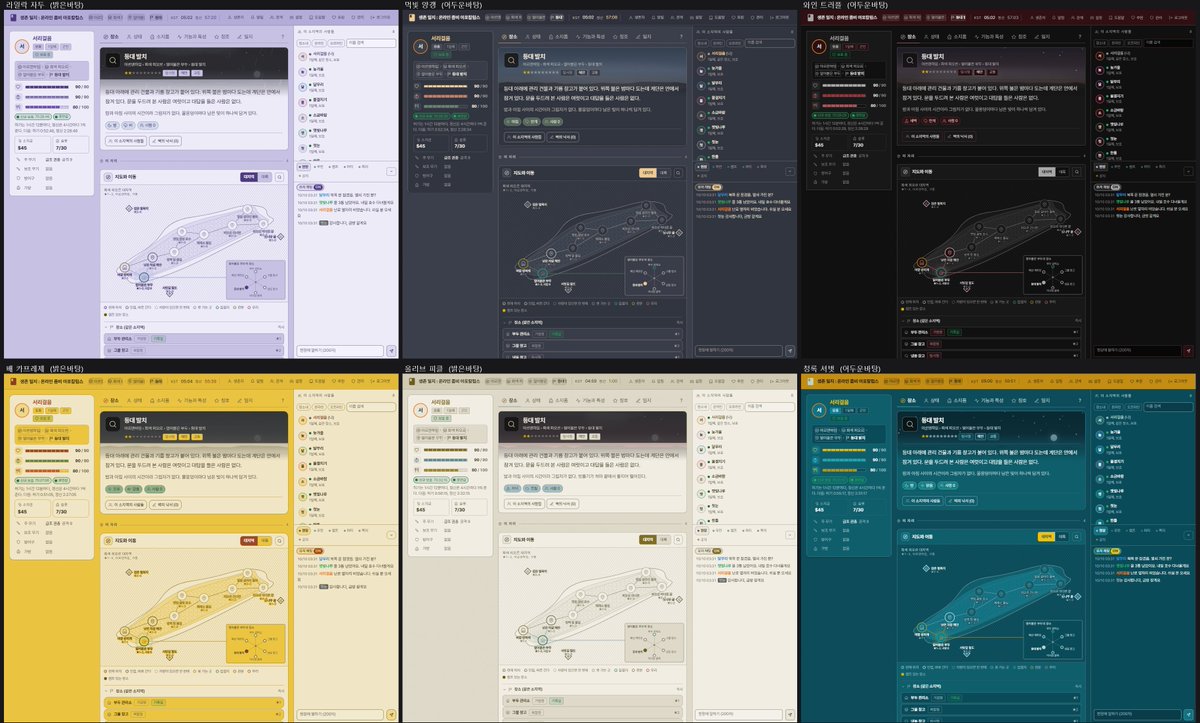Select 대지역 map view in the teal panel
1200x723 pixels.
[x=1048, y=537]
